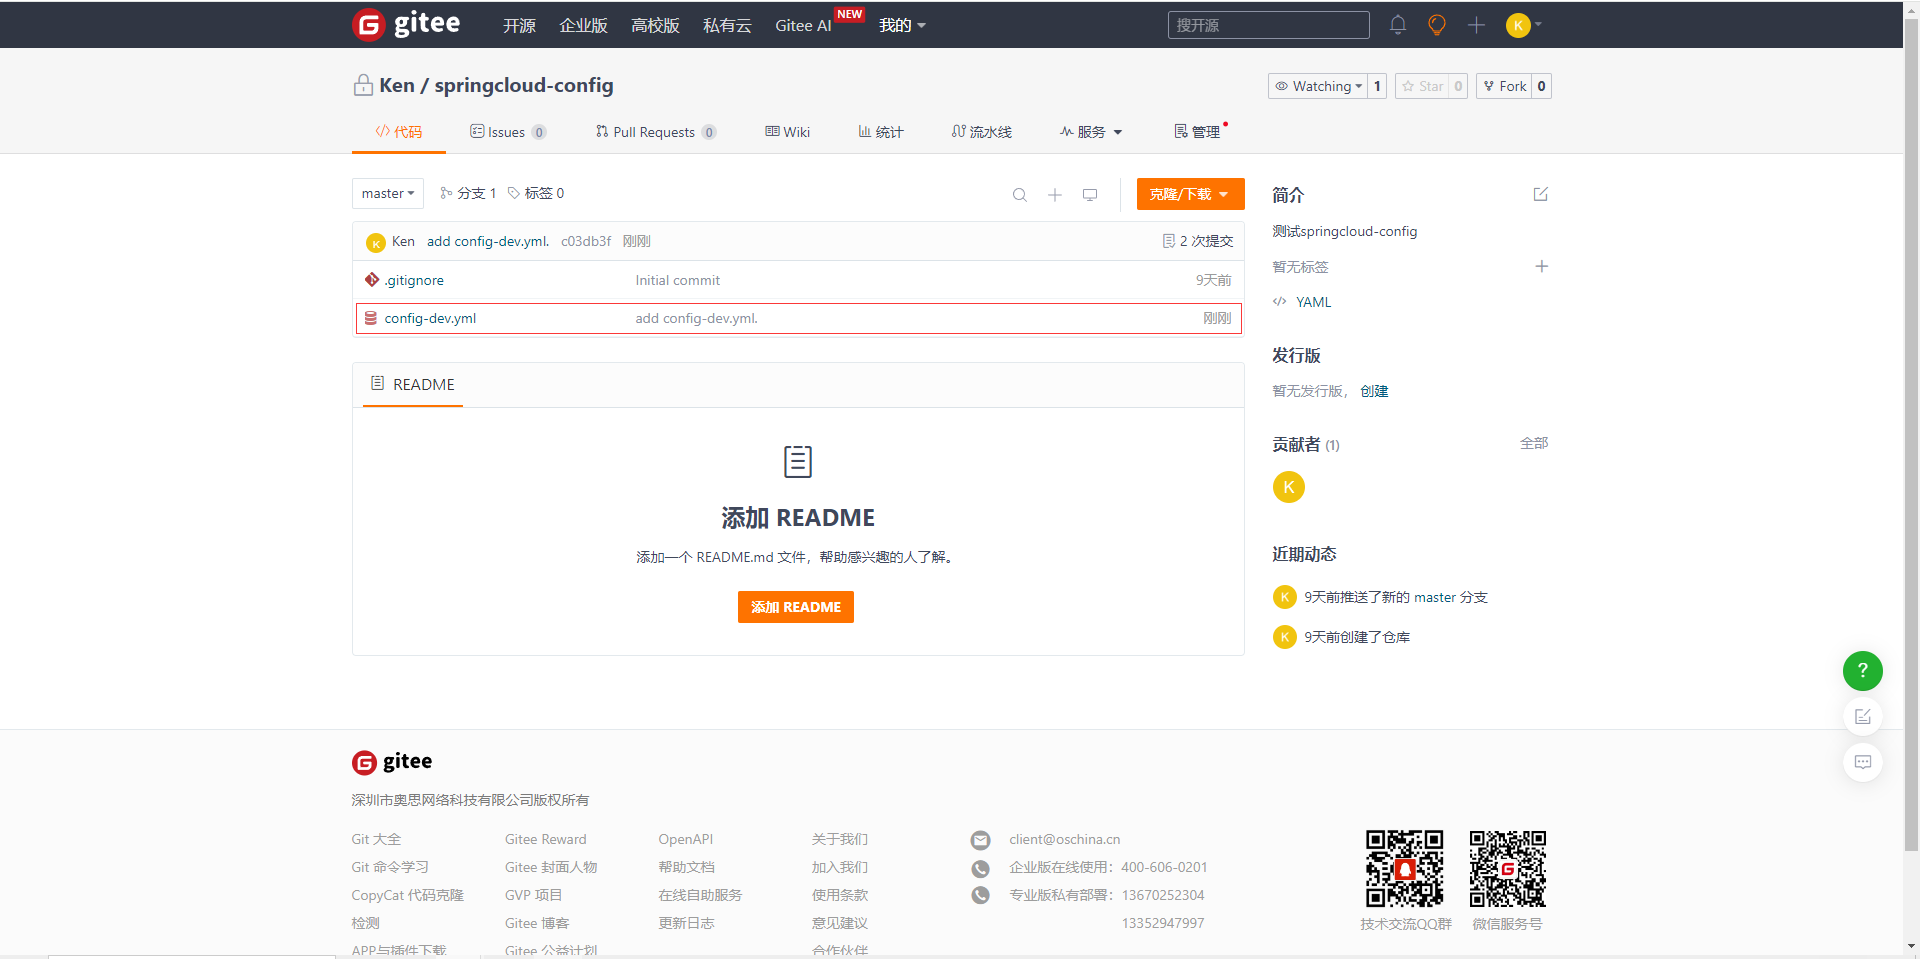
Task: Expand the 服务 dropdown tab
Action: point(1091,132)
